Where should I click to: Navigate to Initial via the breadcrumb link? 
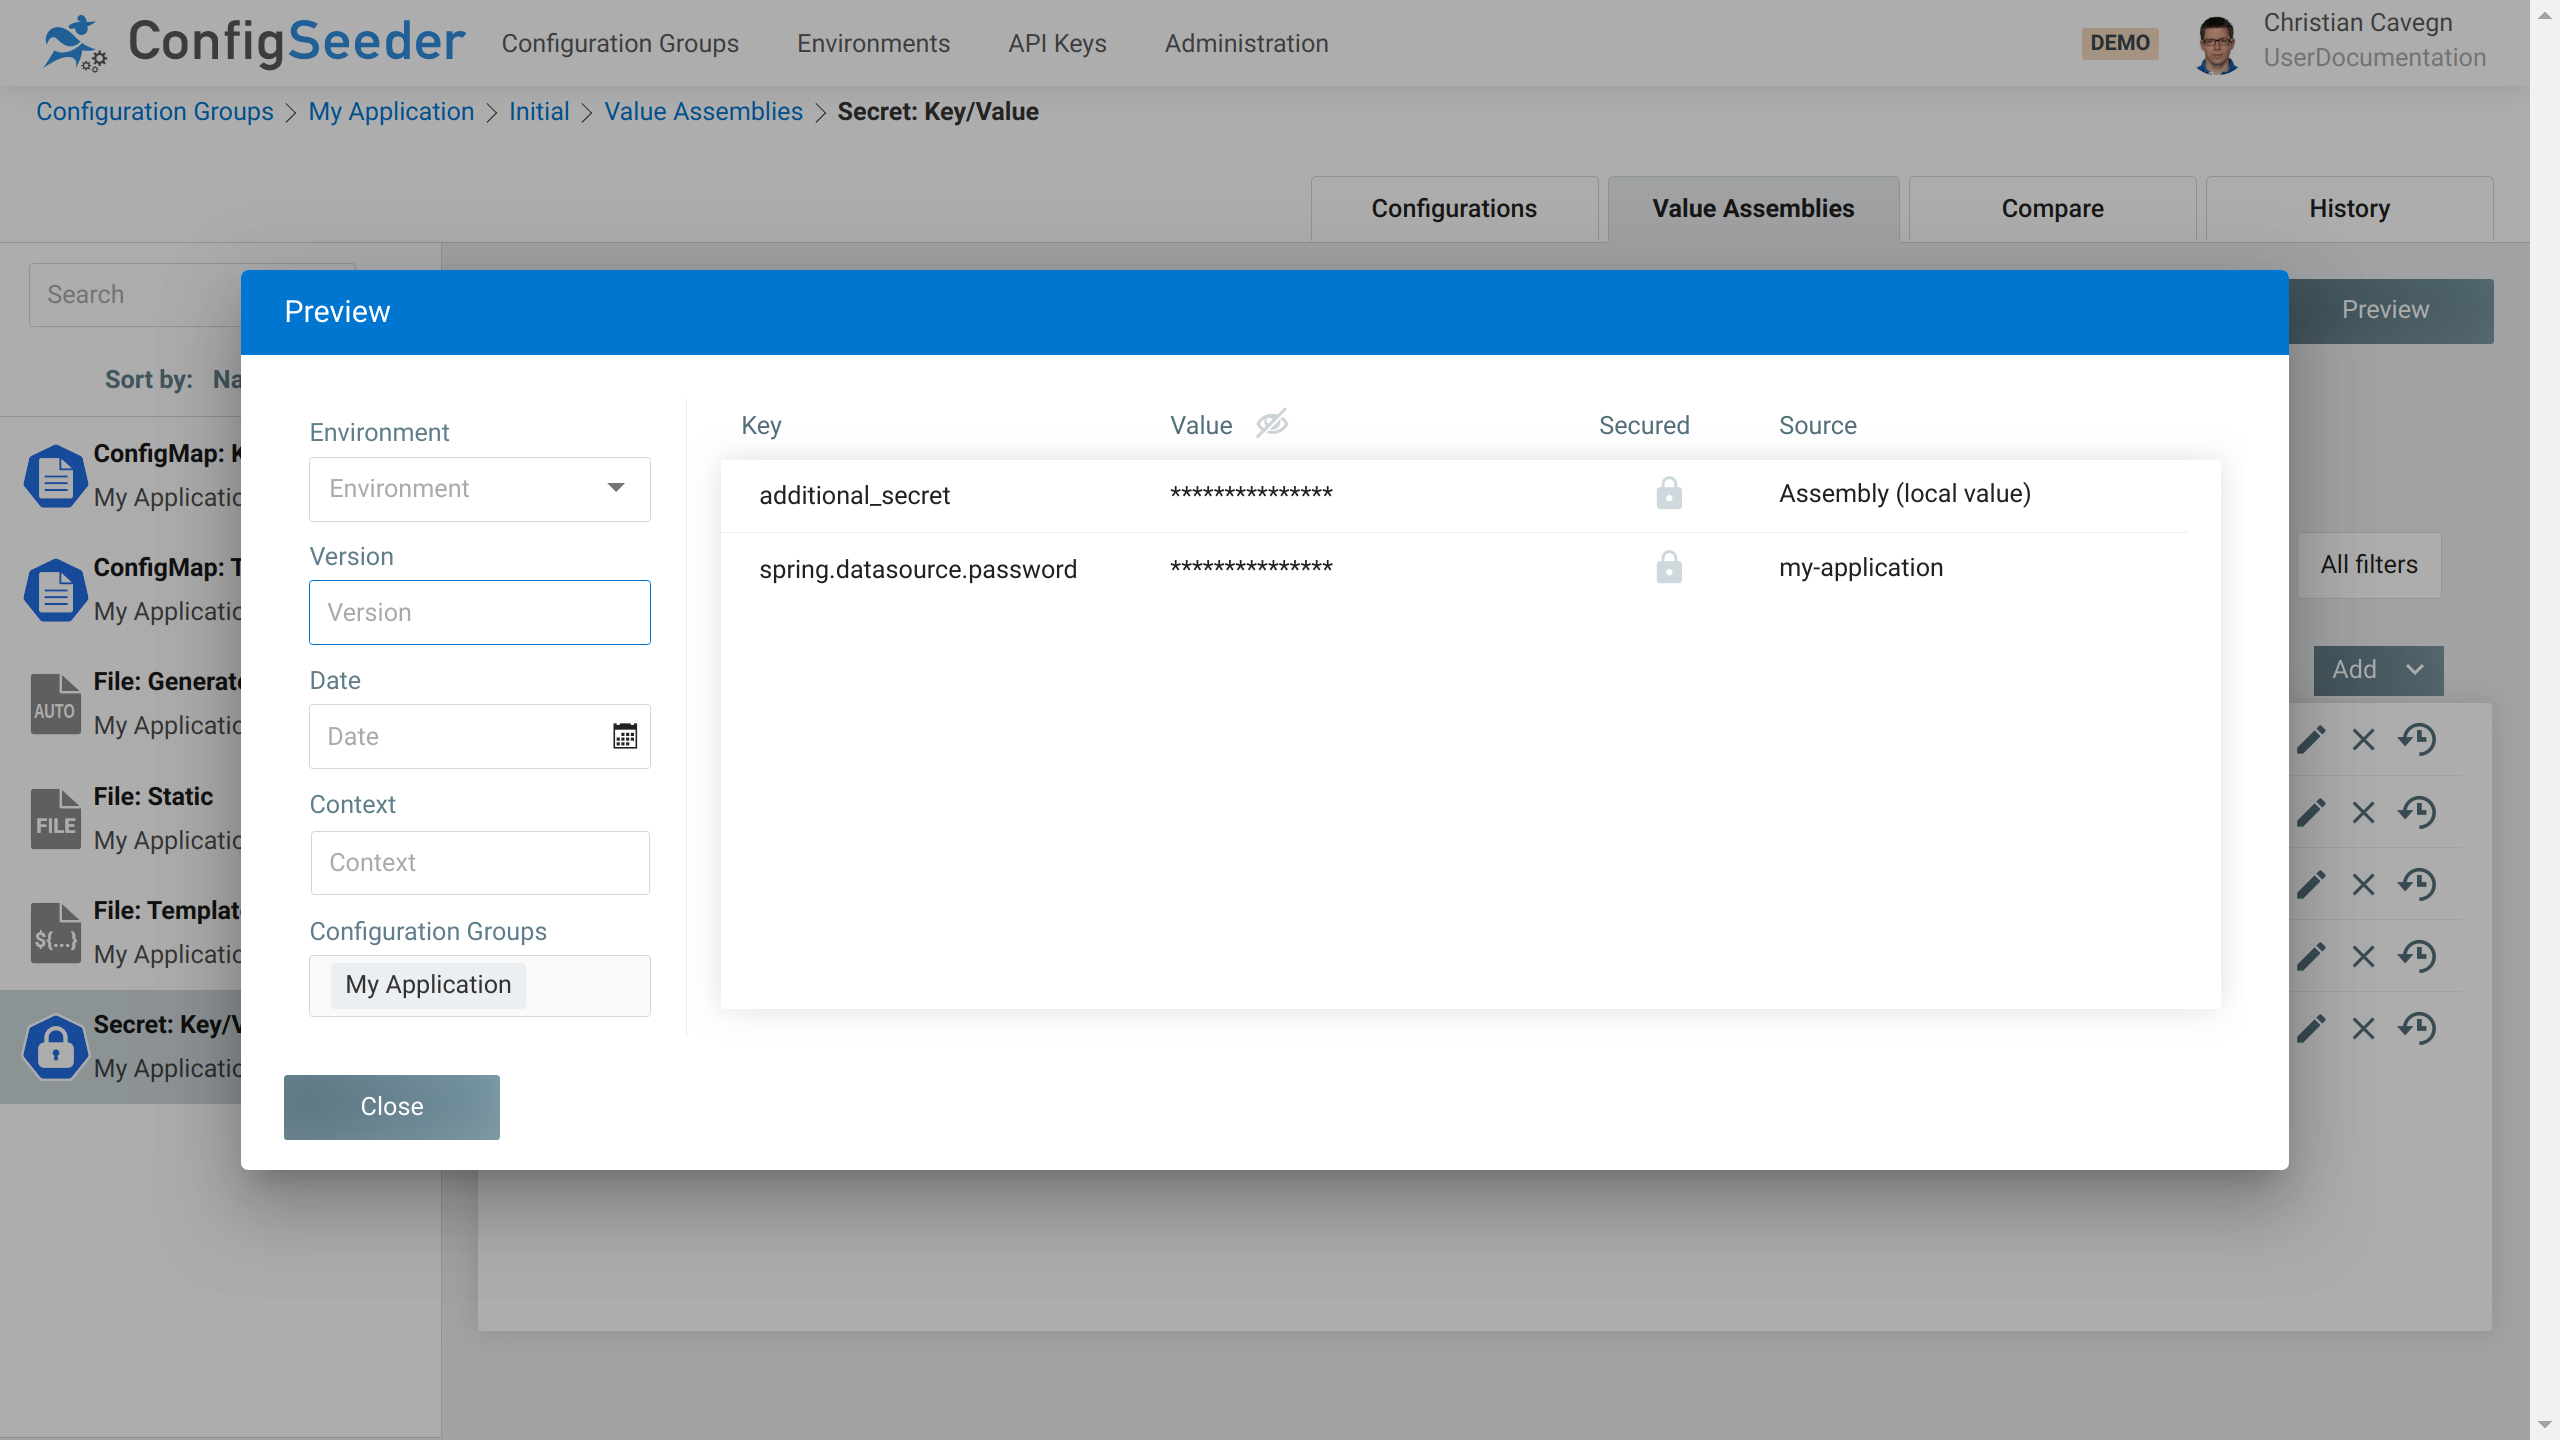[539, 111]
